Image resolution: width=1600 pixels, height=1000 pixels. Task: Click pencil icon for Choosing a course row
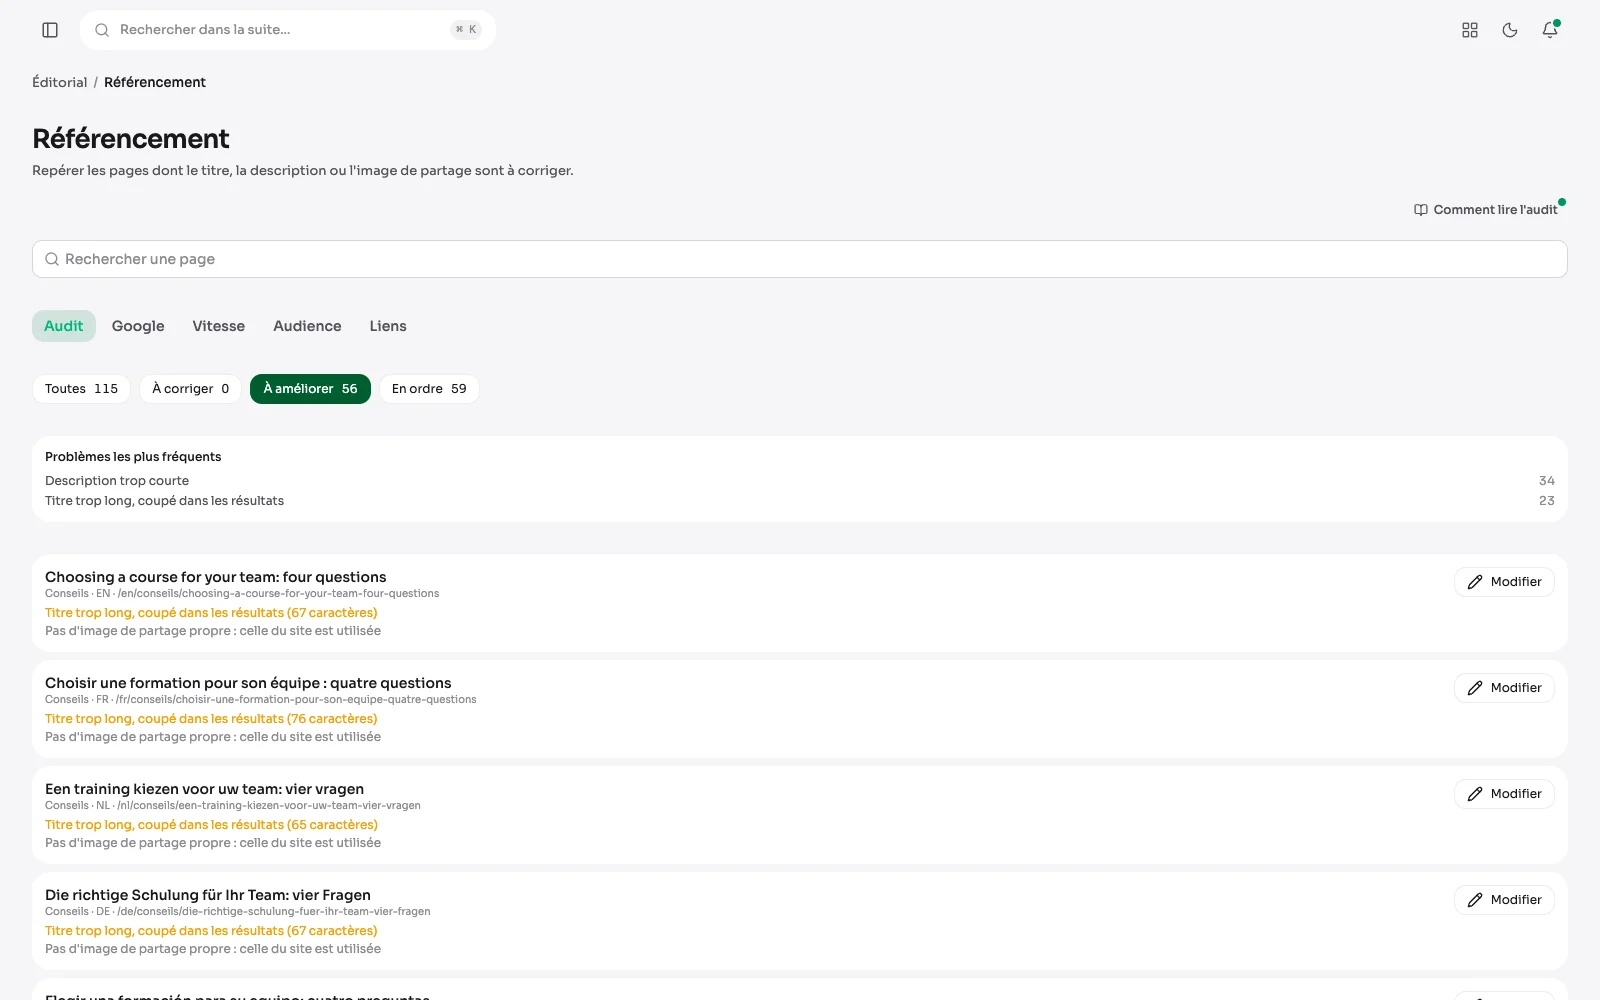click(x=1475, y=582)
